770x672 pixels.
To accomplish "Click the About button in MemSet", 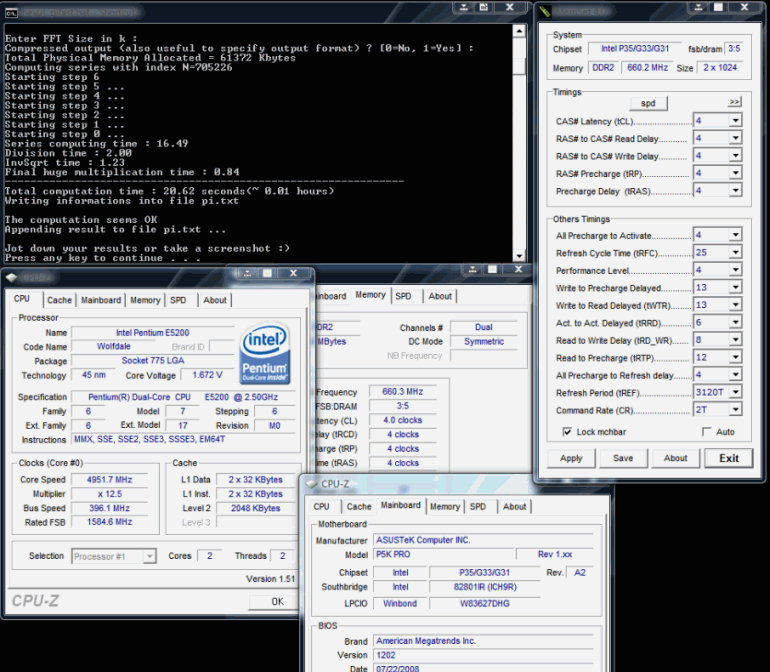I will point(676,458).
